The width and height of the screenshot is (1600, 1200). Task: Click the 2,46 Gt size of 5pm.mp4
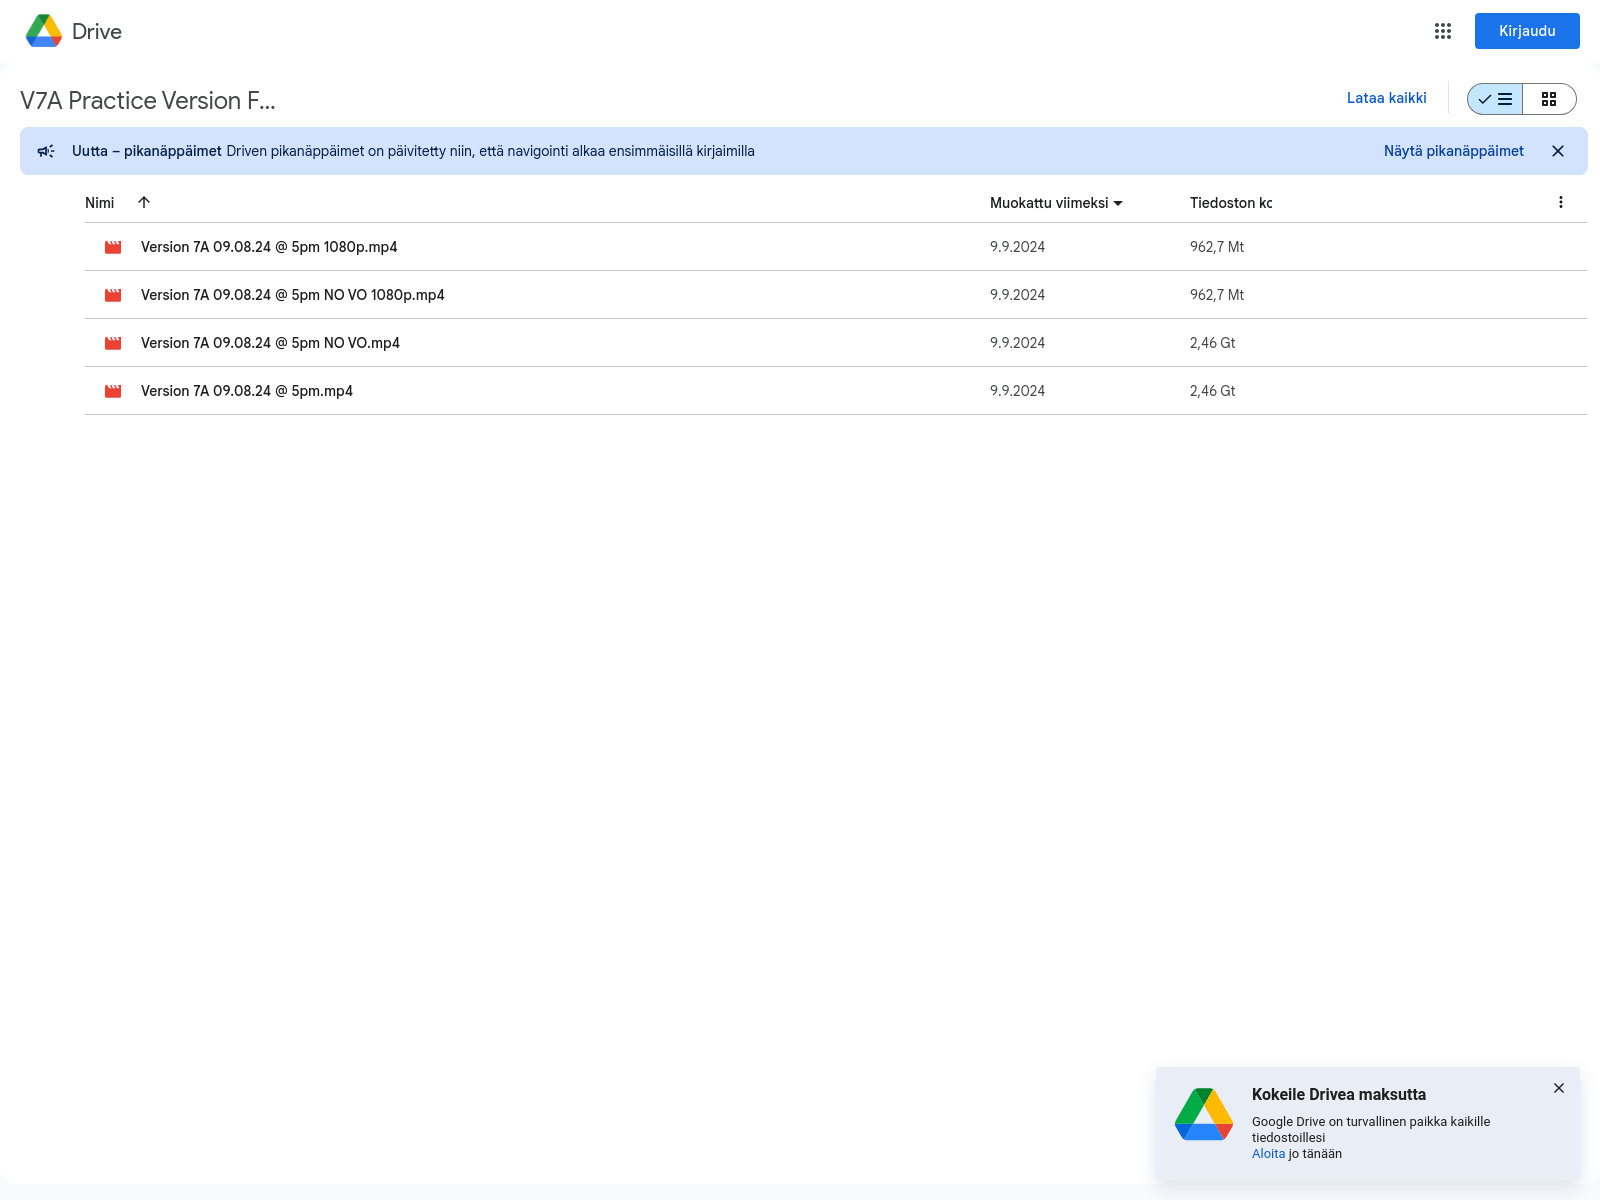click(x=1212, y=391)
